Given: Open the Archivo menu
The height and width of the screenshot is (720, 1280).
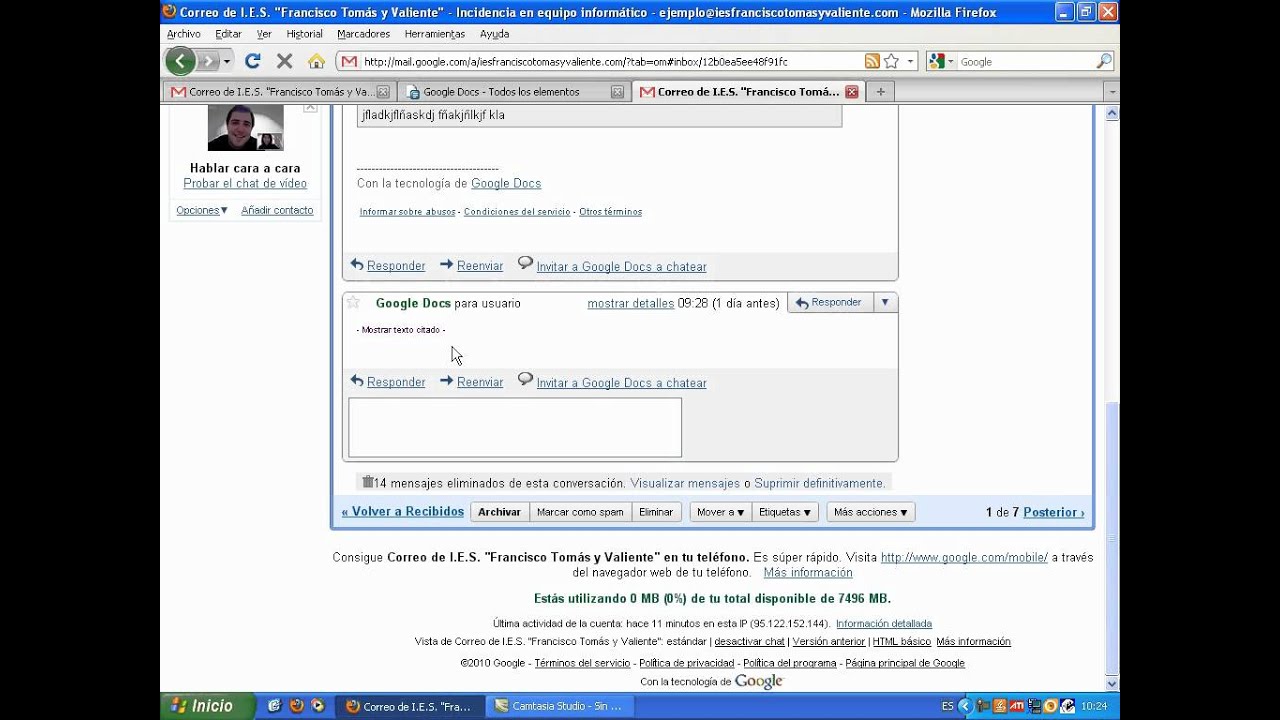Looking at the screenshot, I should pos(184,34).
